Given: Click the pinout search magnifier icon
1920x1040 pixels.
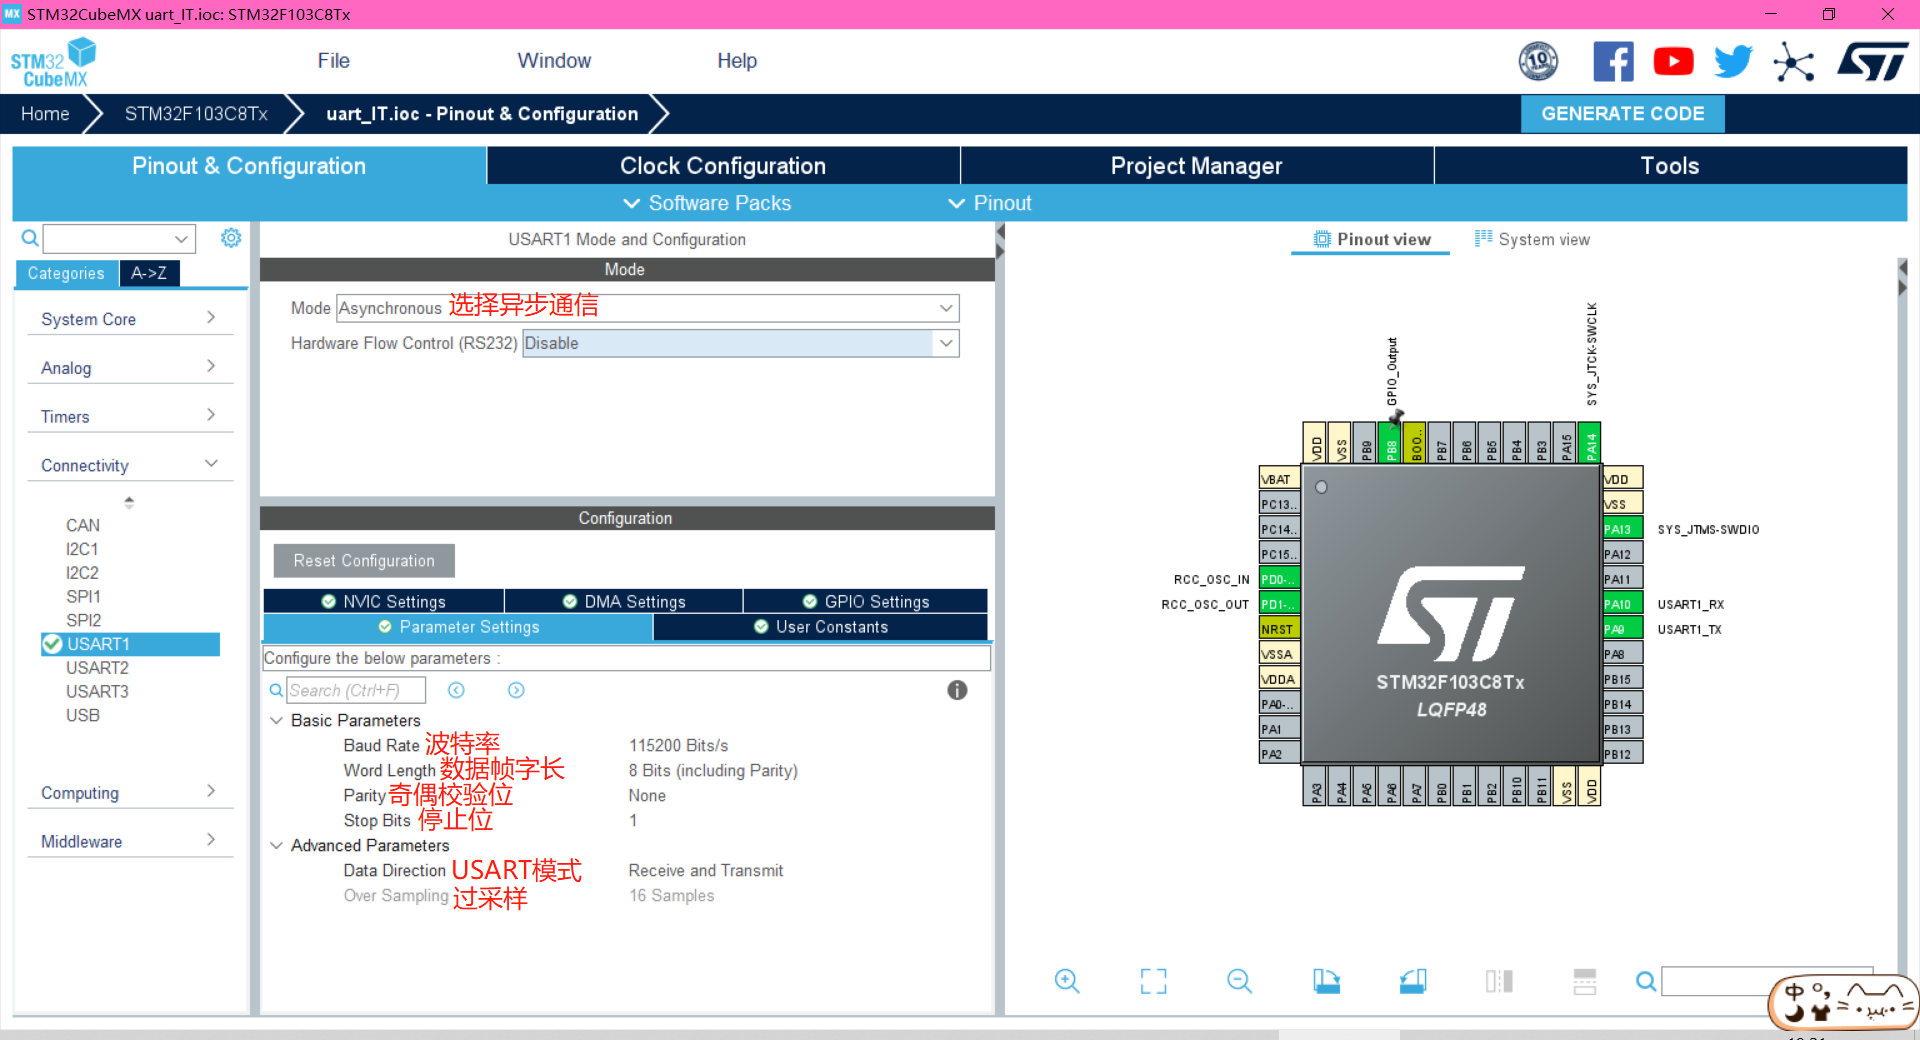Looking at the screenshot, I should pos(1645,981).
